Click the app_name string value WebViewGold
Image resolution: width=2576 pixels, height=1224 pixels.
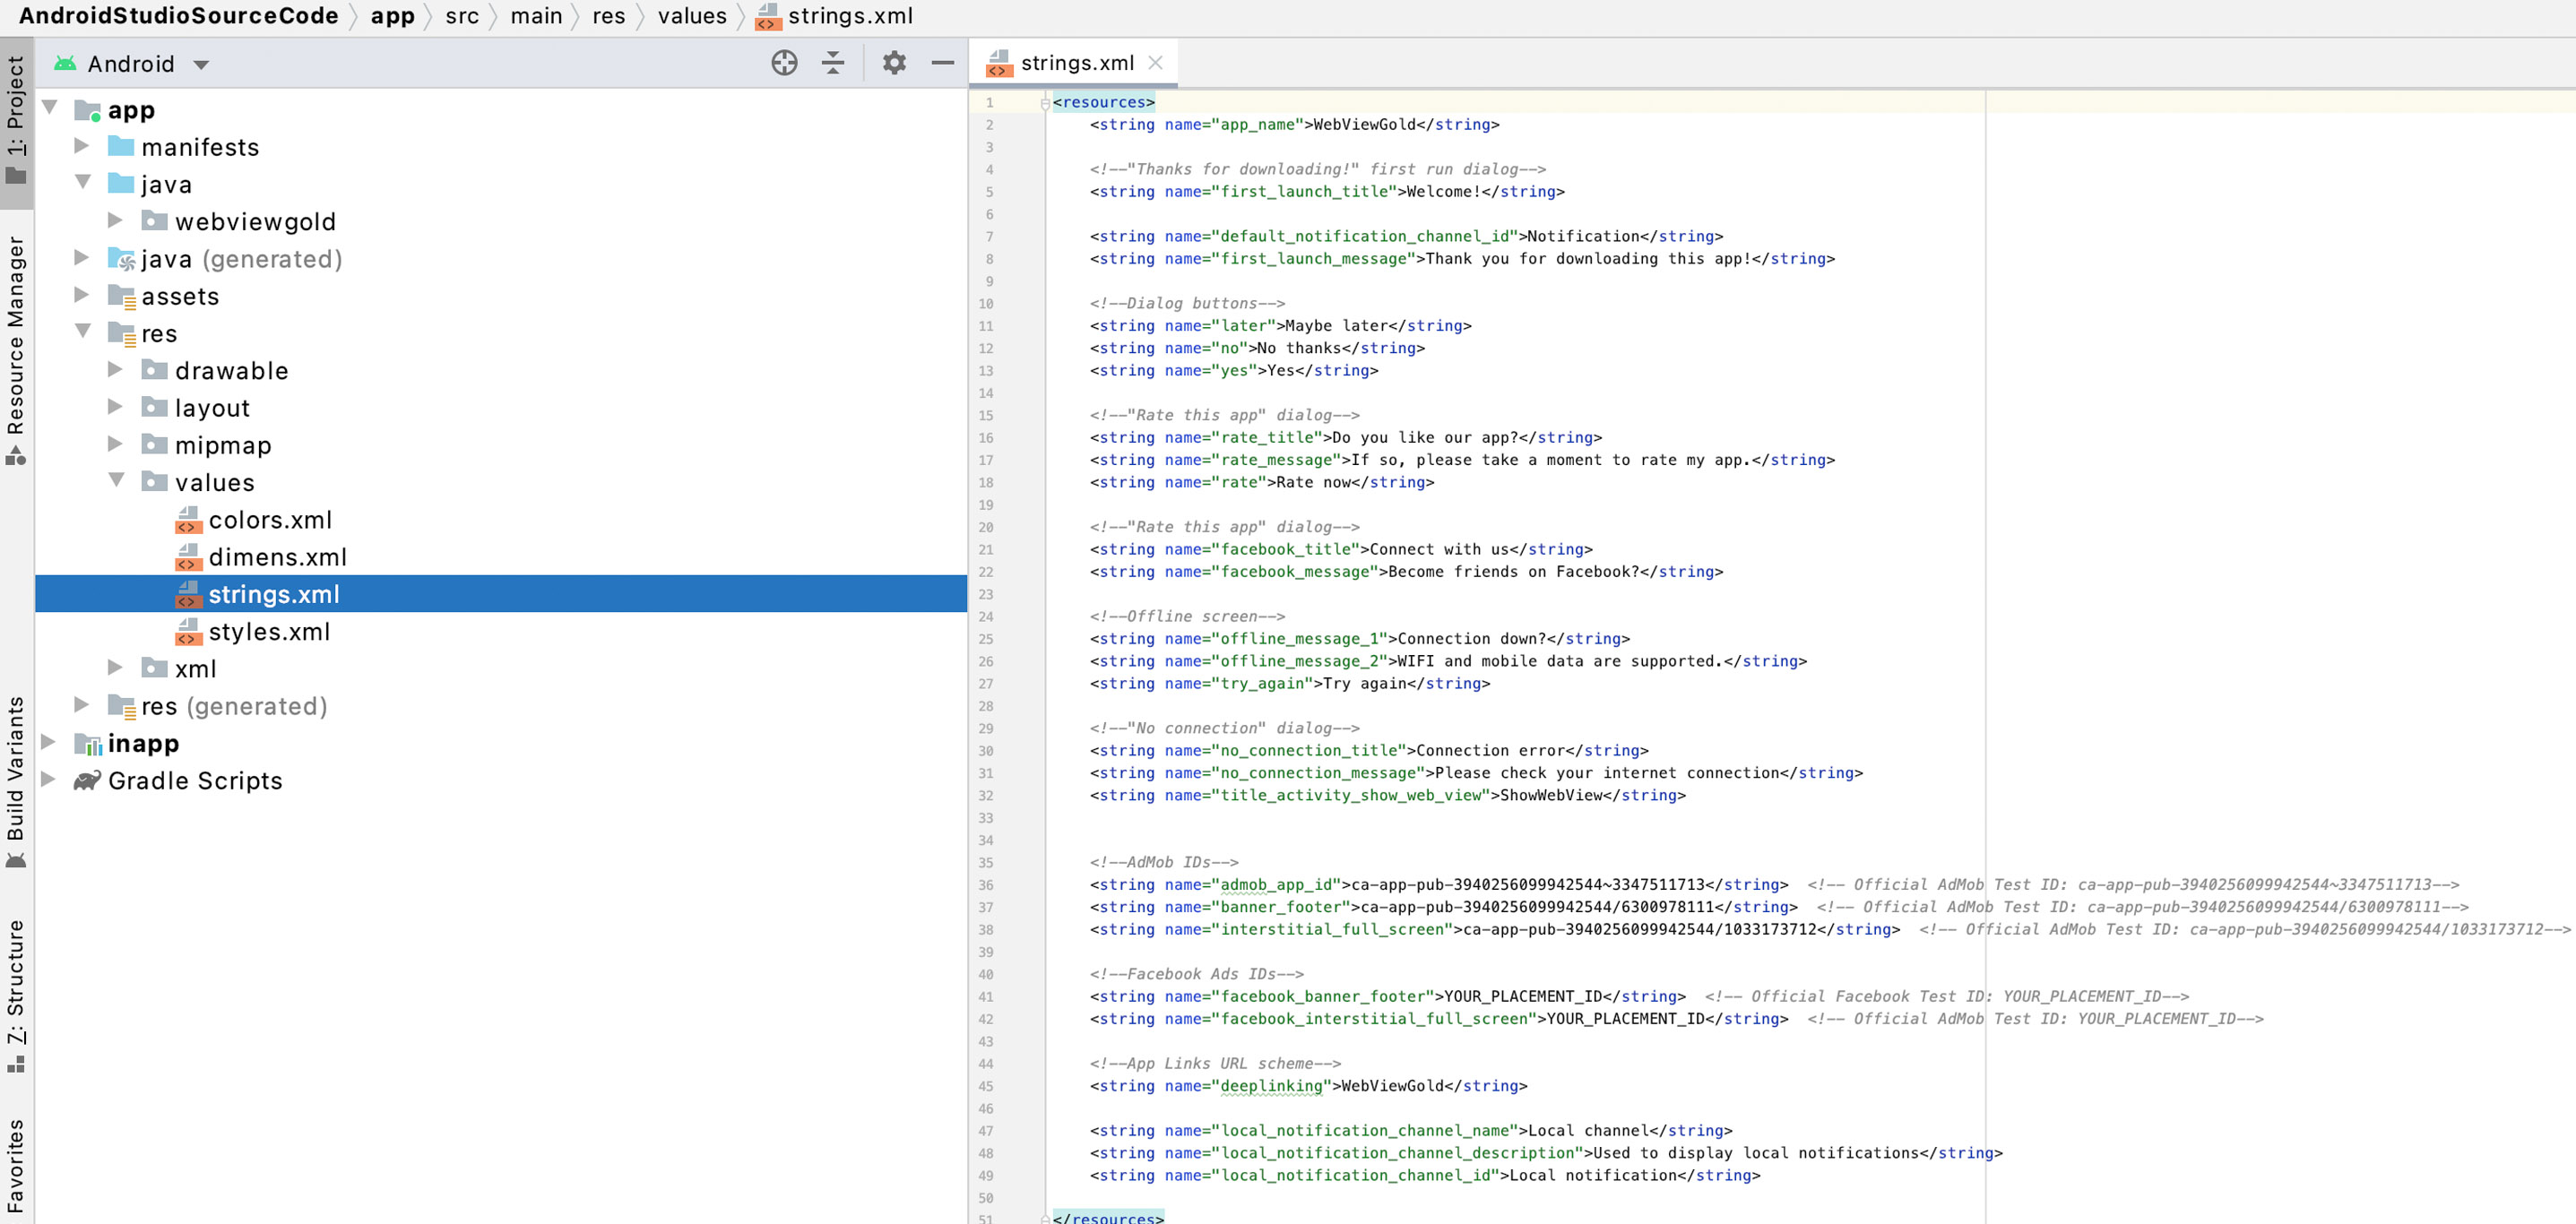[x=1364, y=125]
